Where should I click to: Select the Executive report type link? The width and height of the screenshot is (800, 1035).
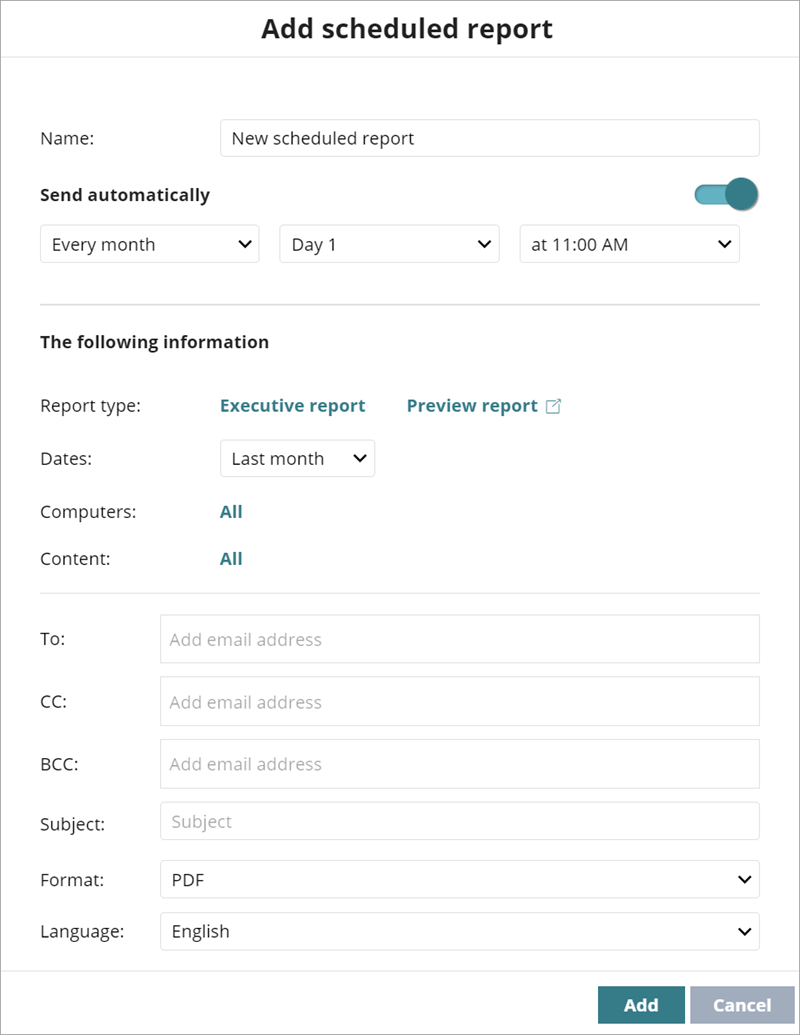point(292,405)
